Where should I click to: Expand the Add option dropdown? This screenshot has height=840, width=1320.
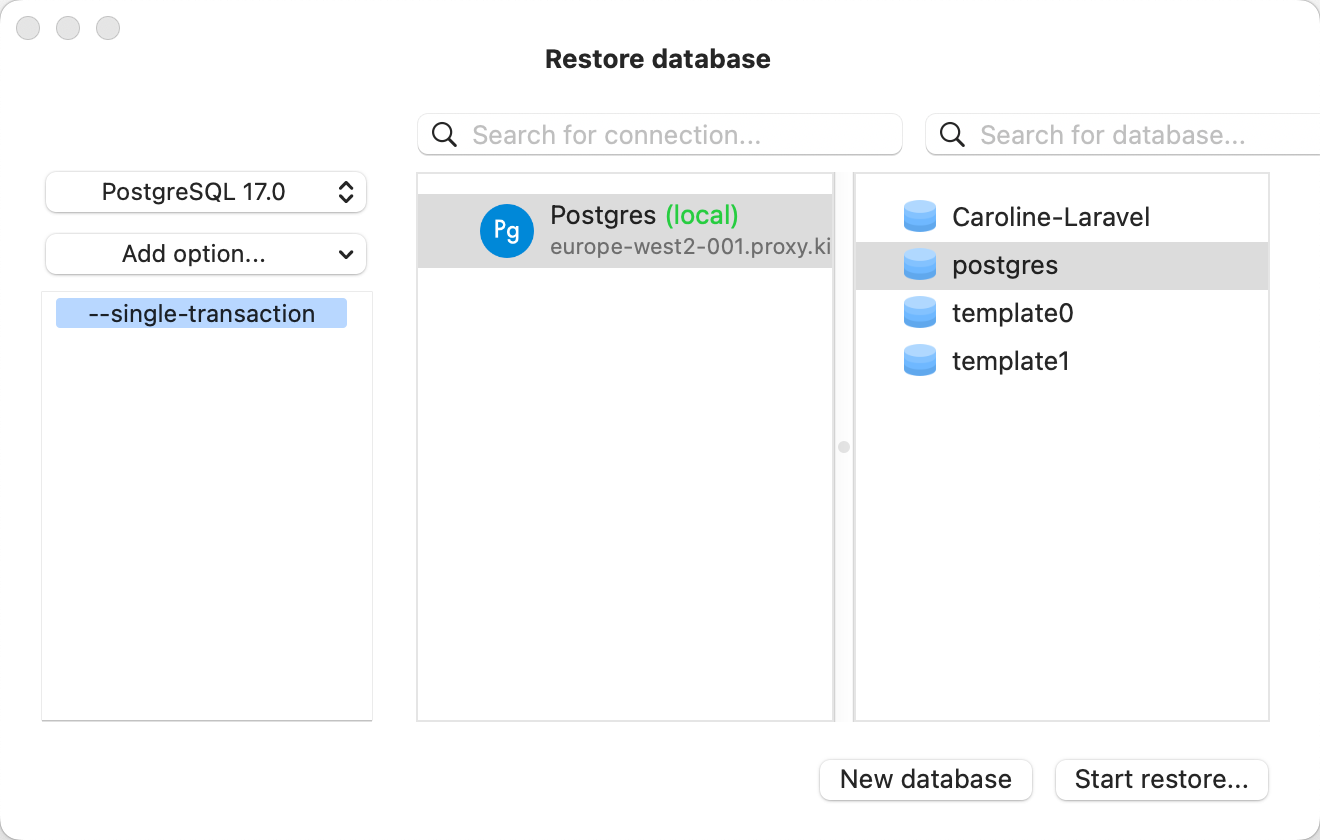click(205, 254)
